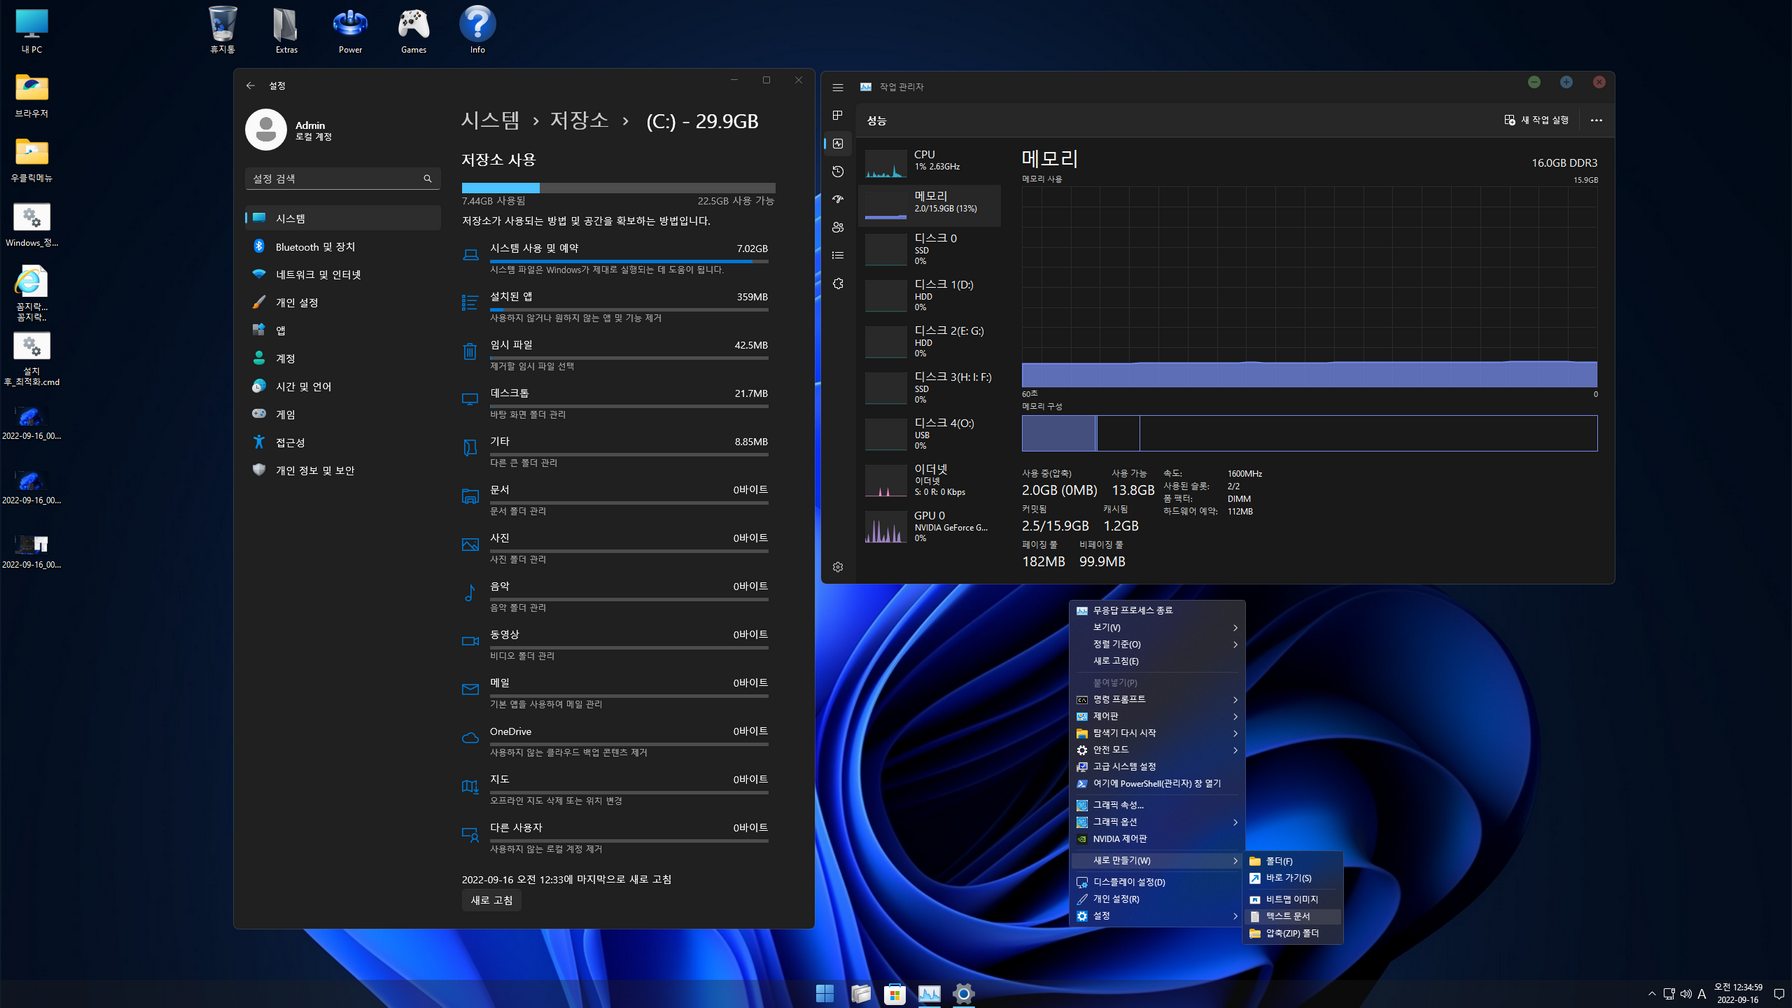Open 시스템 사용 및 예약 storage category
The height and width of the screenshot is (1008, 1792).
point(615,258)
